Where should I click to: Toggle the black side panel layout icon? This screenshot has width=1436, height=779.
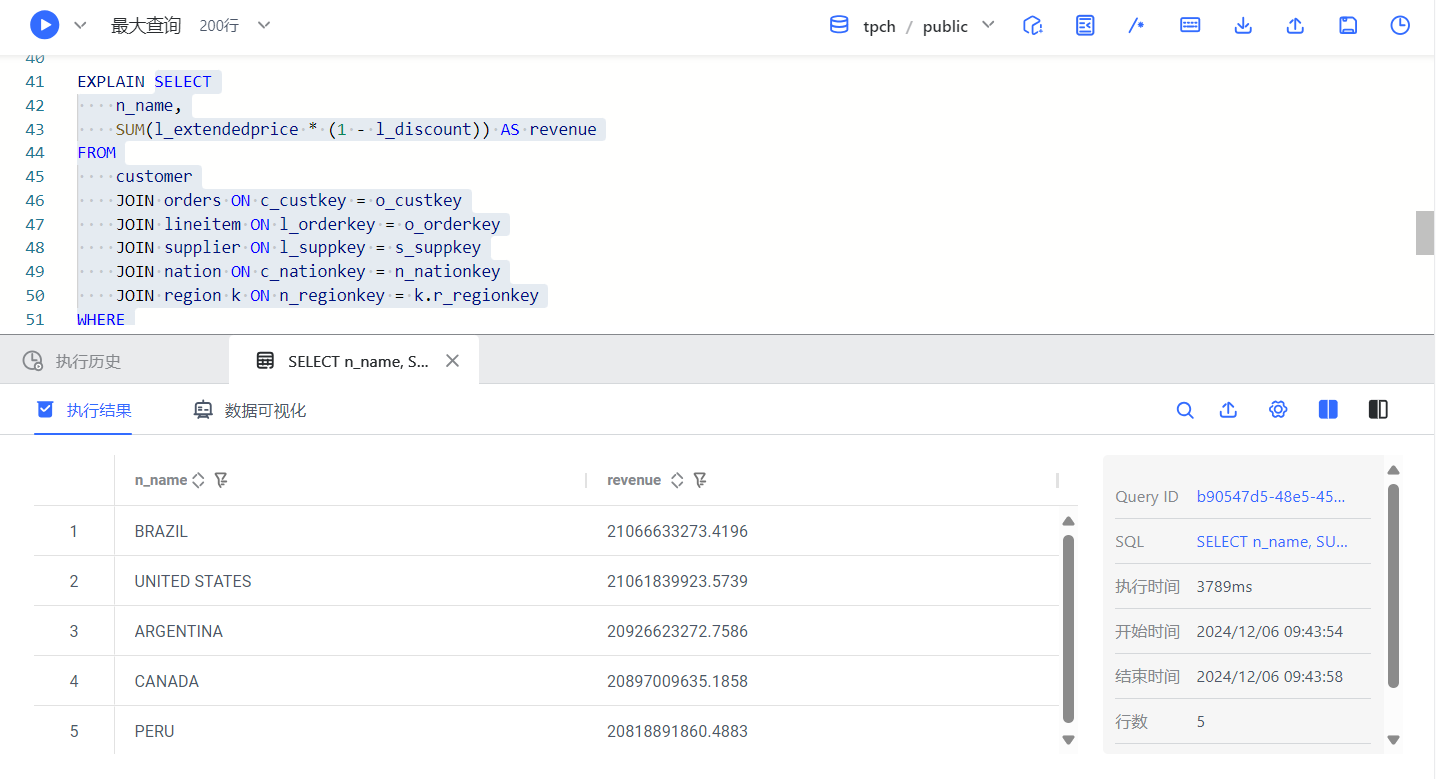coord(1378,409)
